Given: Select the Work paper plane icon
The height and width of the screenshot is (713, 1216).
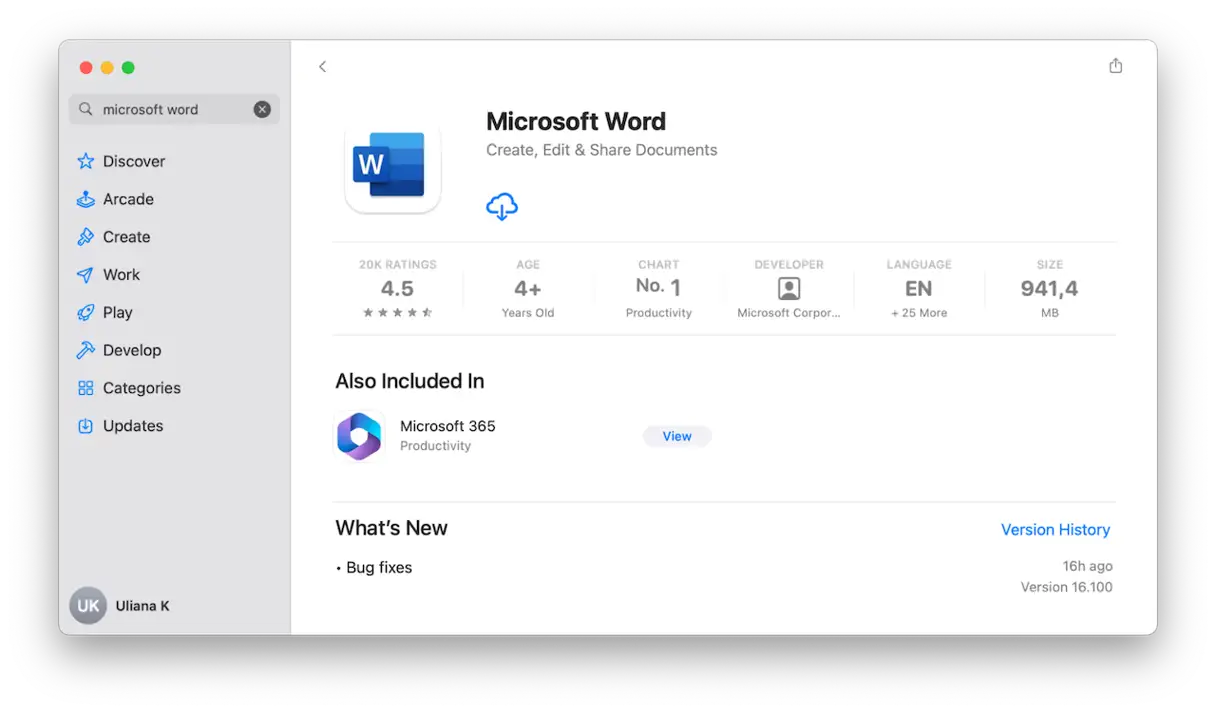Looking at the screenshot, I should [x=86, y=275].
